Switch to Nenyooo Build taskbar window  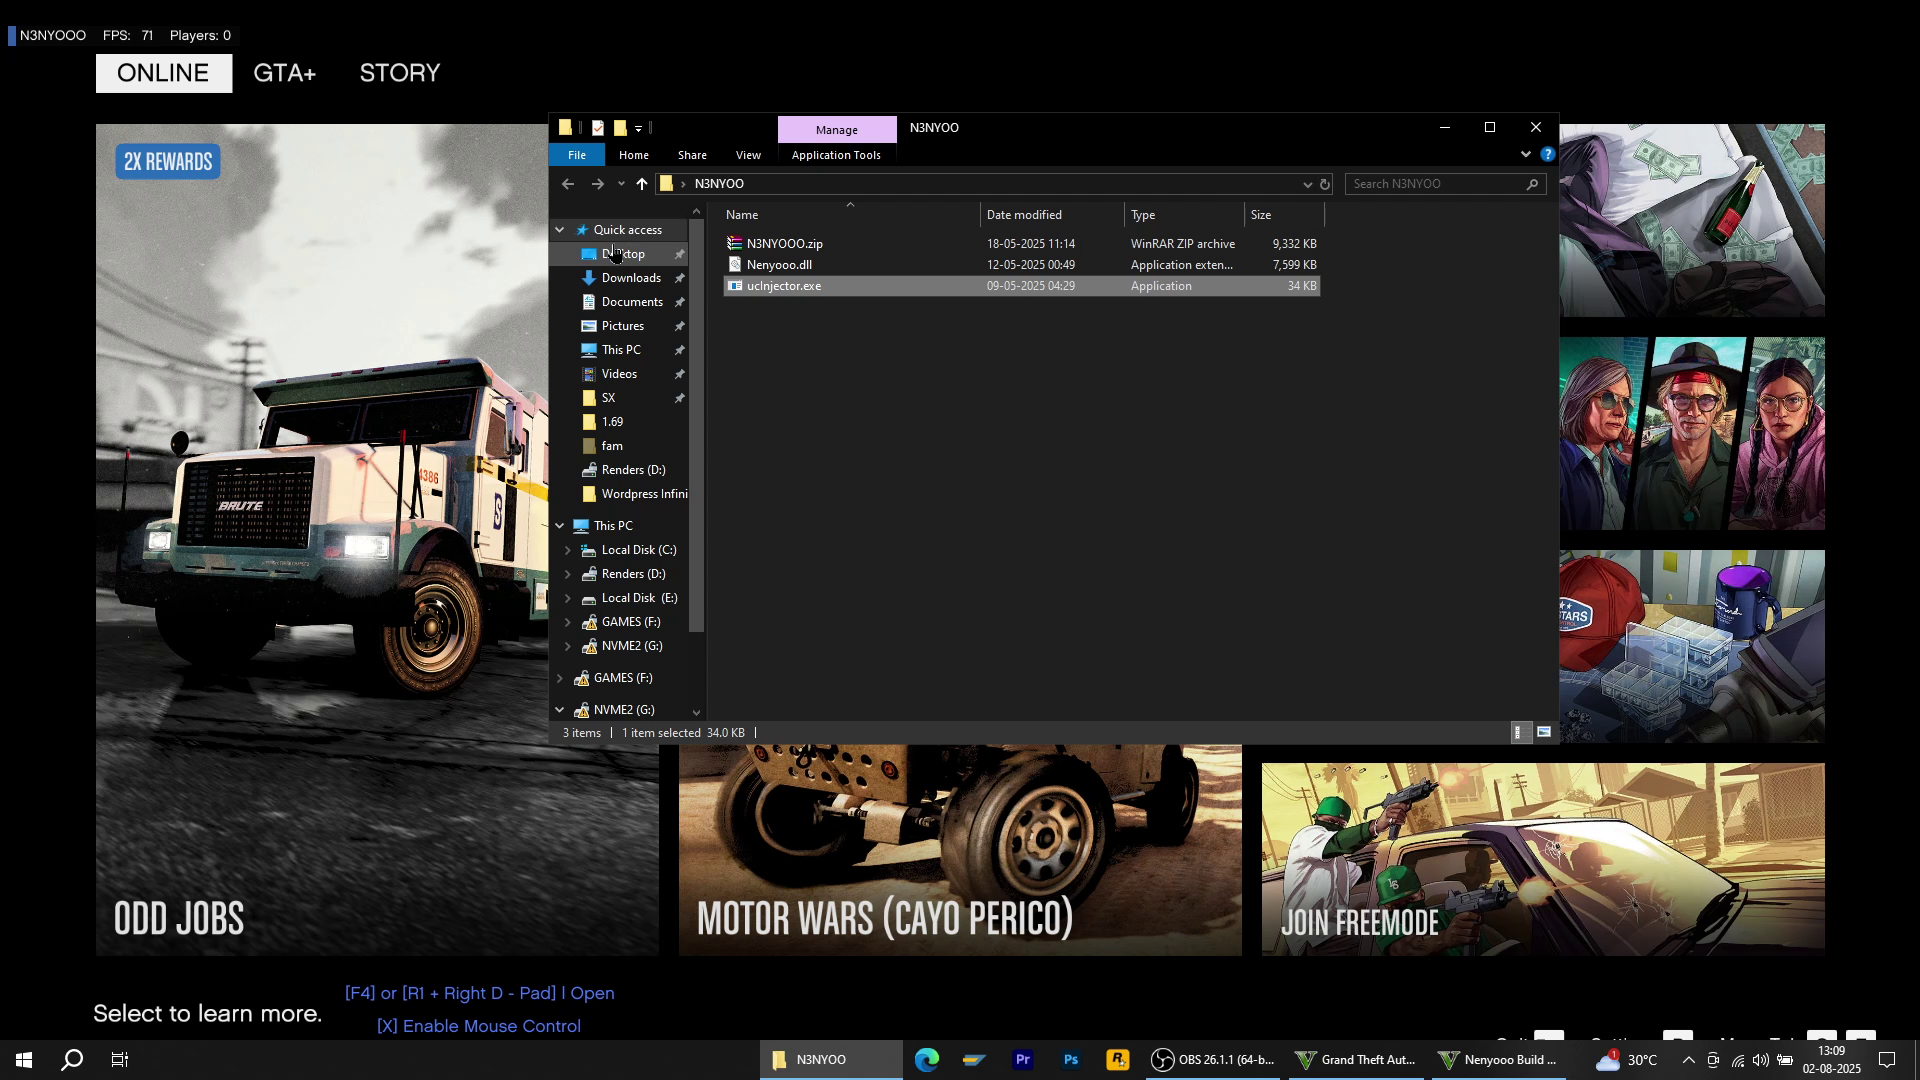[1498, 1060]
